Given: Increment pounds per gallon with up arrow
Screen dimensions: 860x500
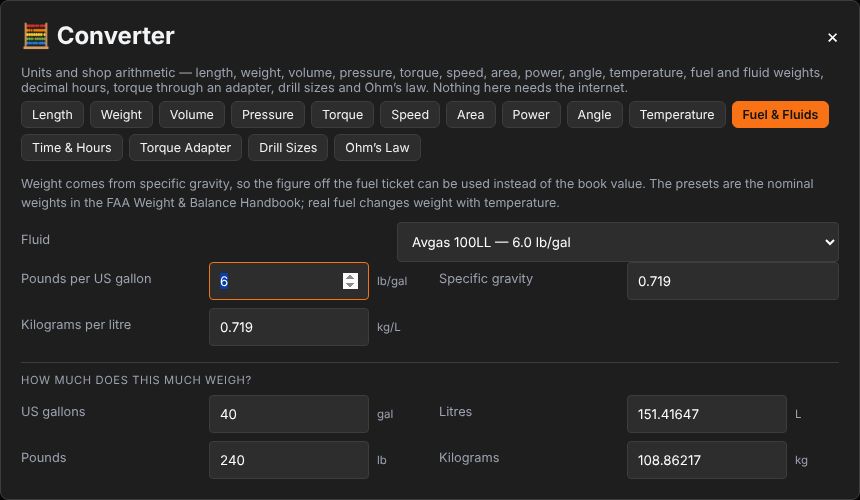Looking at the screenshot, I should tap(350, 277).
